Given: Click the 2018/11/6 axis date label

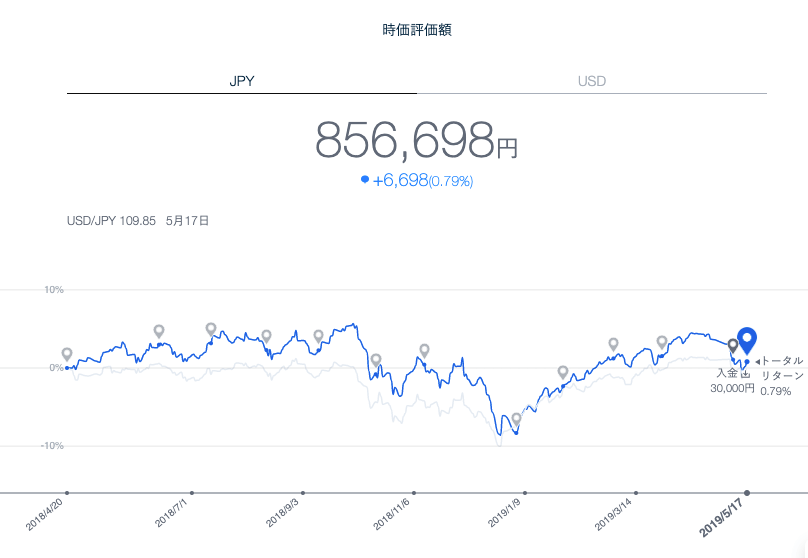Looking at the screenshot, I should (394, 512).
